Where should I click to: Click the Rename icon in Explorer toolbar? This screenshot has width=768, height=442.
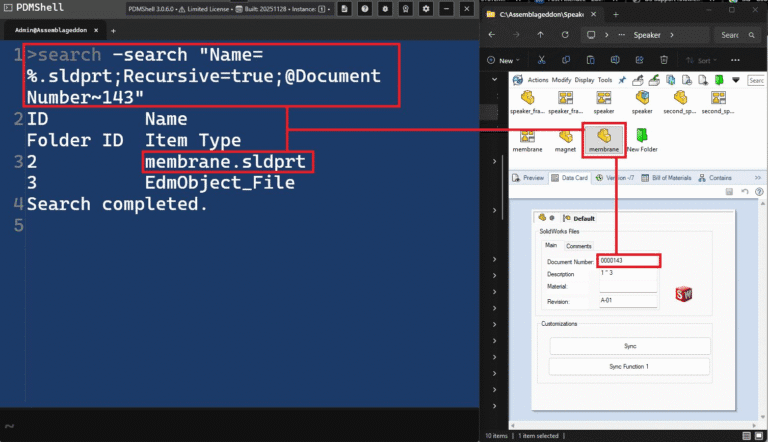point(615,60)
